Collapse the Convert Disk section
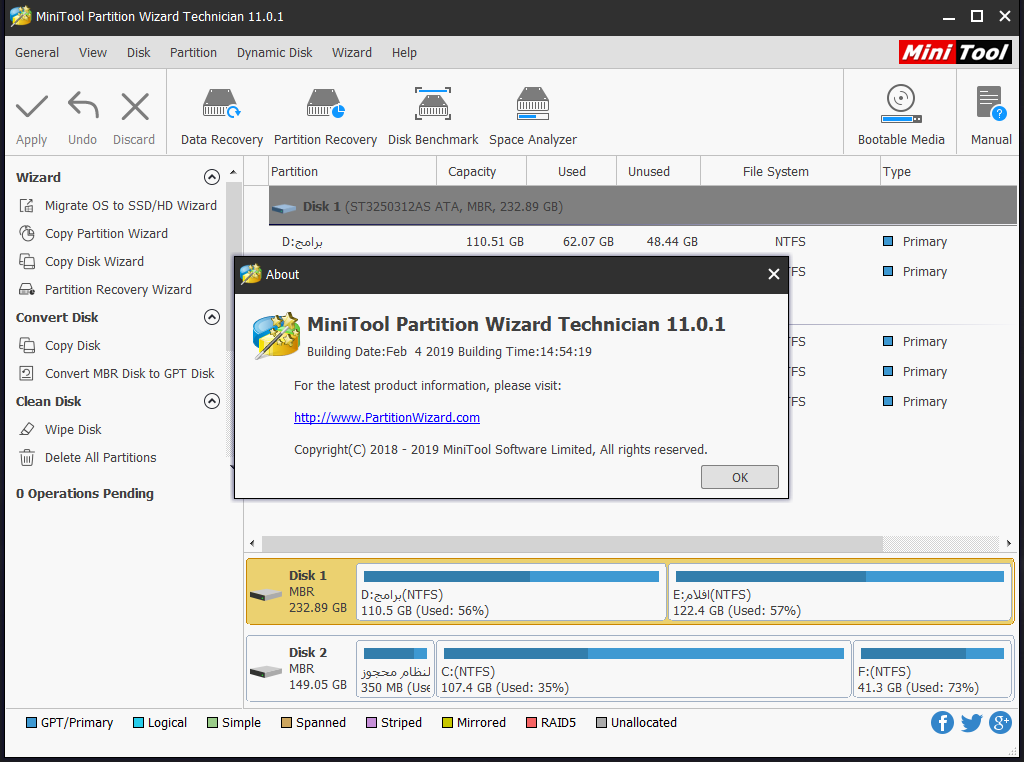The width and height of the screenshot is (1024, 762). coord(212,316)
